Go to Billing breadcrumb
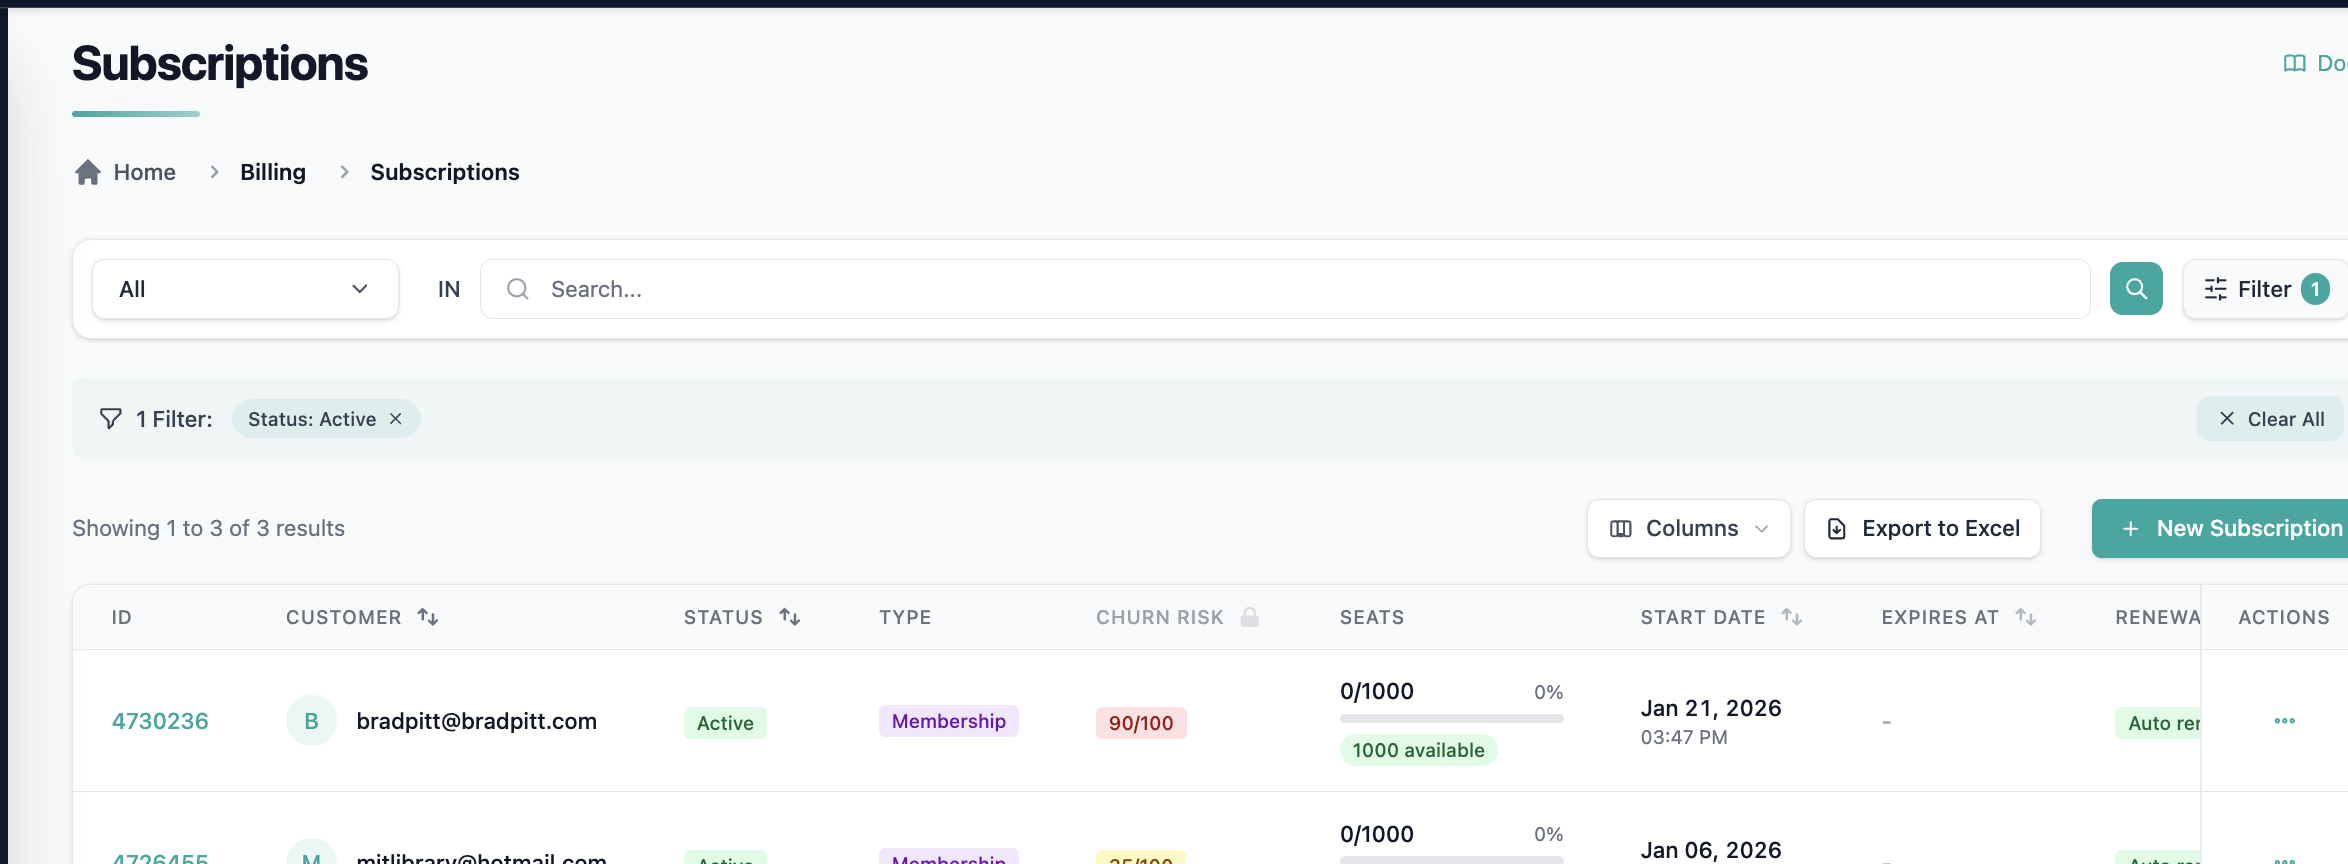2348x864 pixels. click(273, 172)
